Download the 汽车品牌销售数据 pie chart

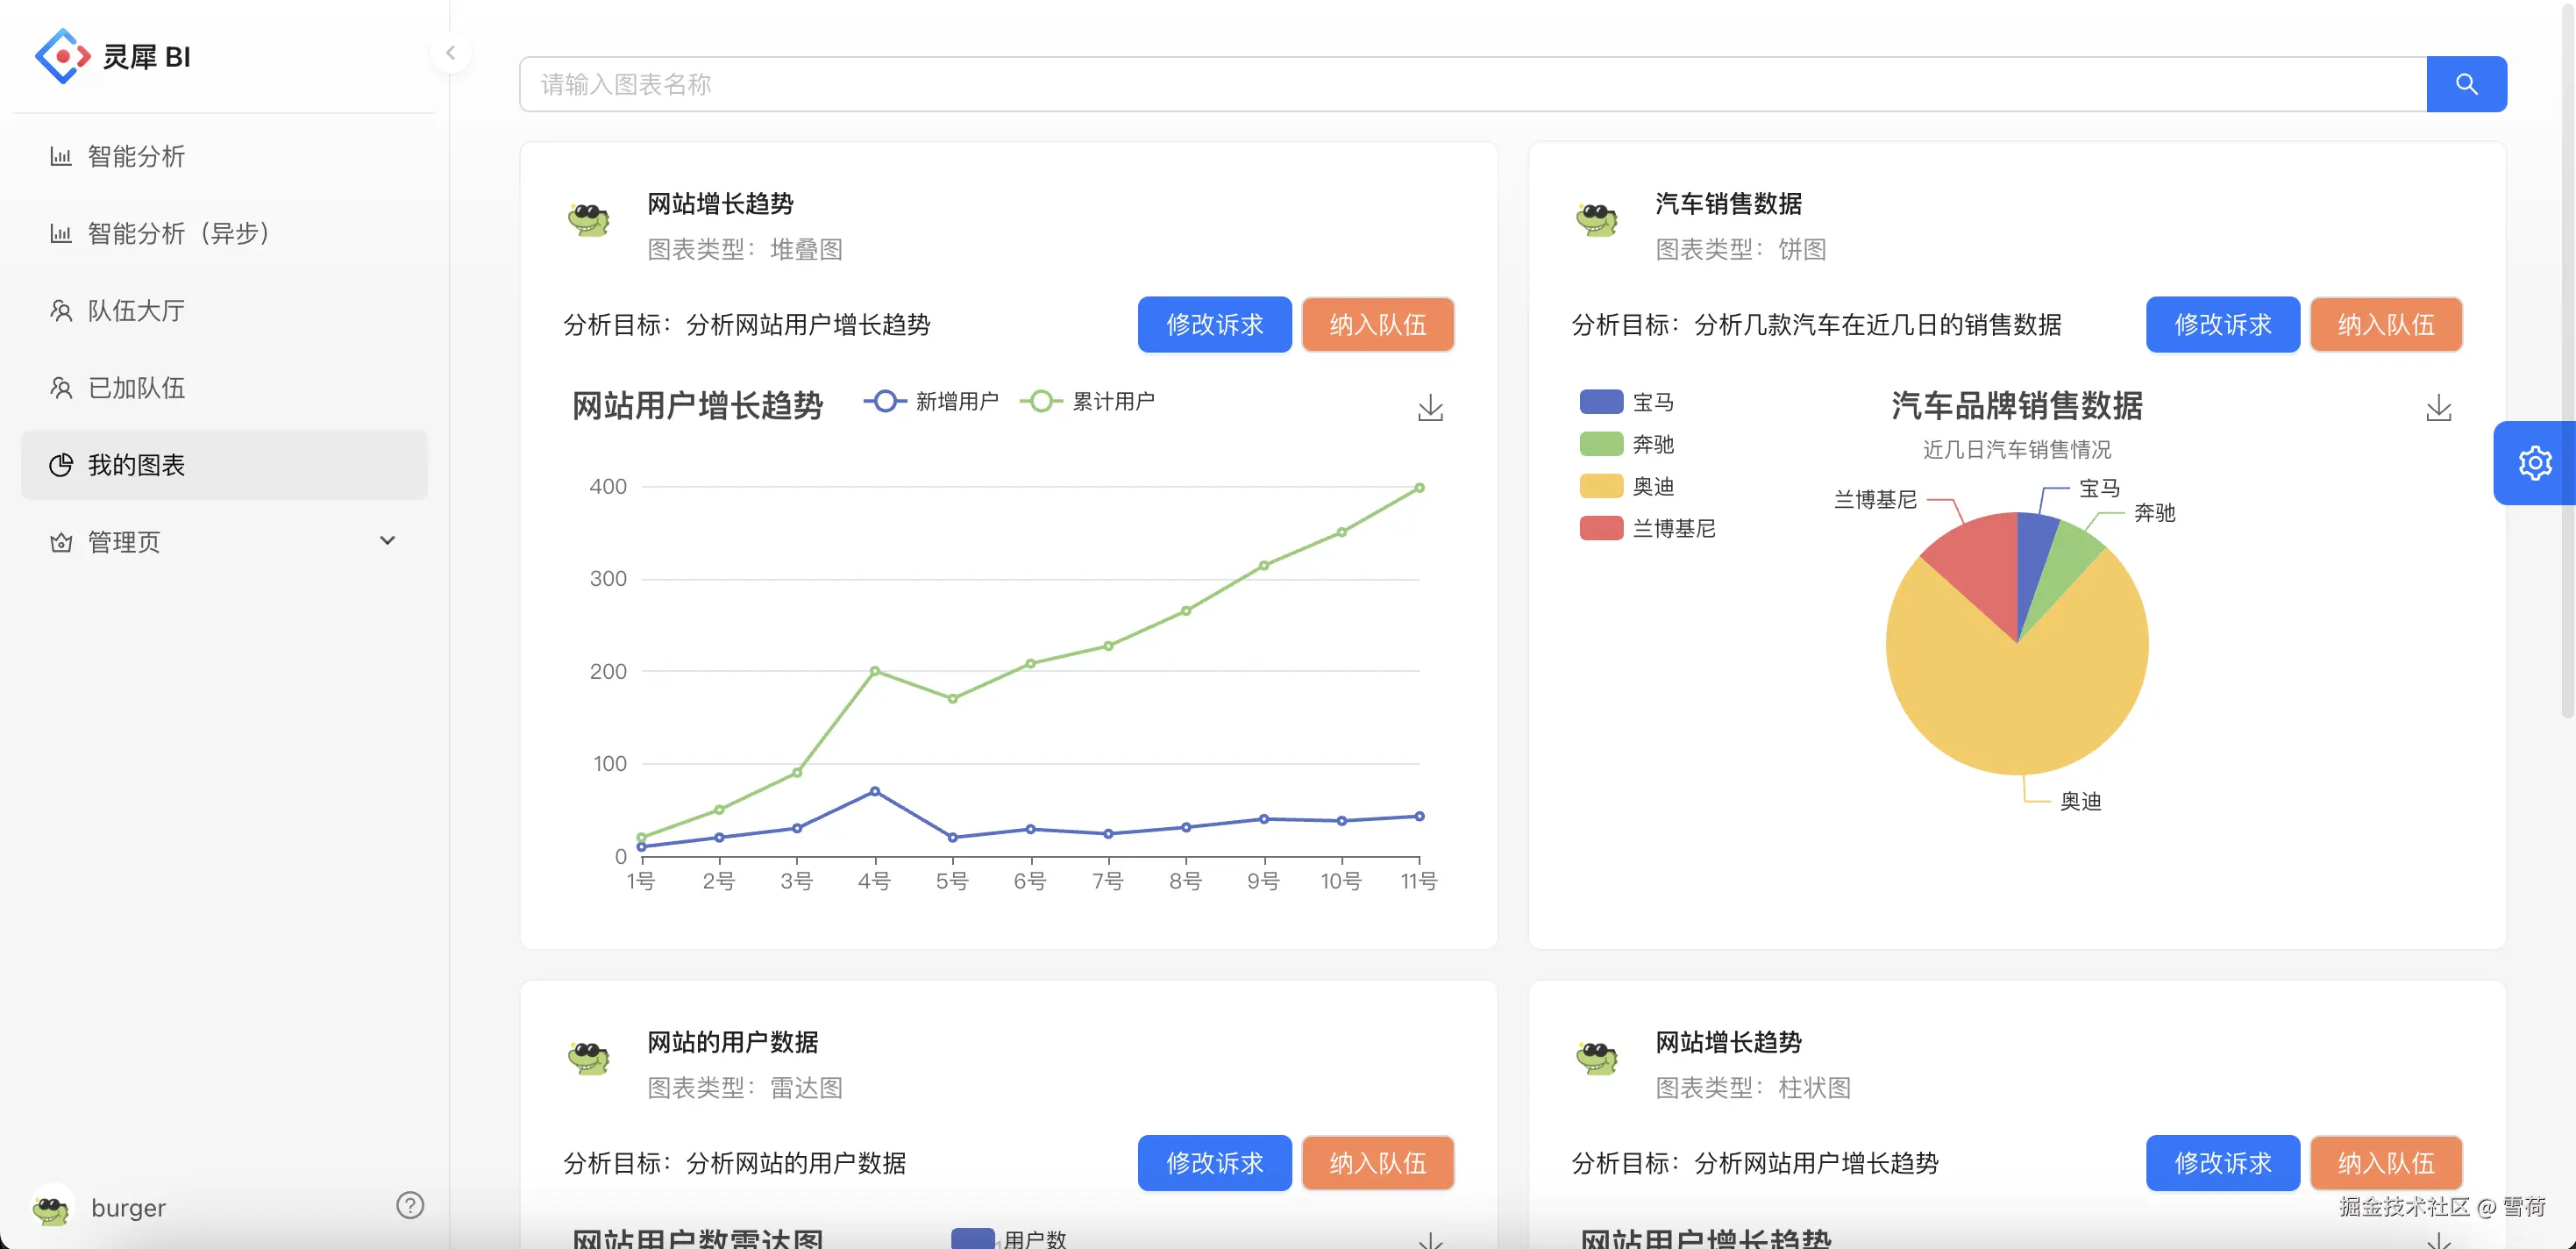(2438, 408)
